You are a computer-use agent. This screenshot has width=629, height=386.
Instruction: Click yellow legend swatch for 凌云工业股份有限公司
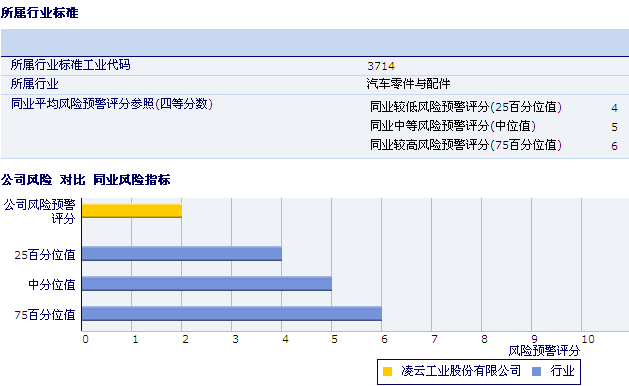(x=387, y=372)
